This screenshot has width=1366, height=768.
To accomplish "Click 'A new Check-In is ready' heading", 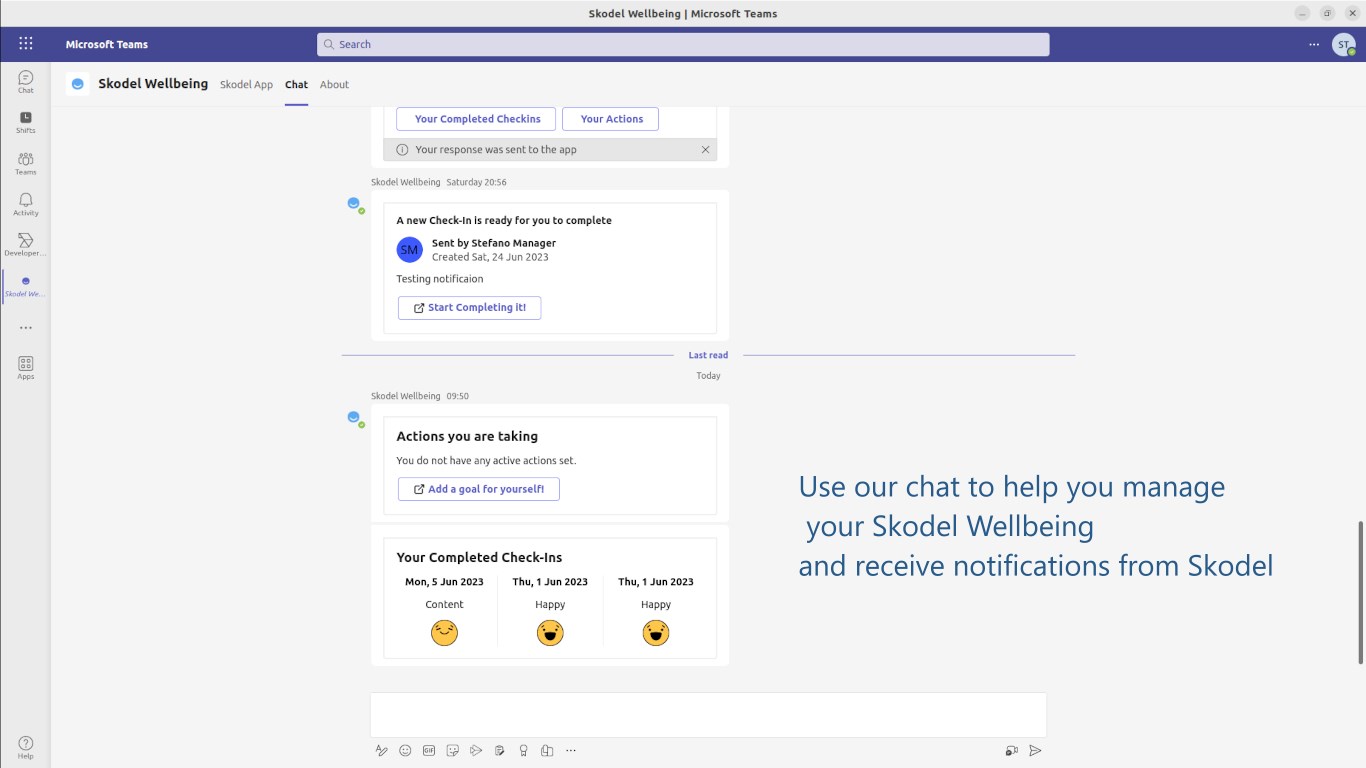I will tap(504, 220).
